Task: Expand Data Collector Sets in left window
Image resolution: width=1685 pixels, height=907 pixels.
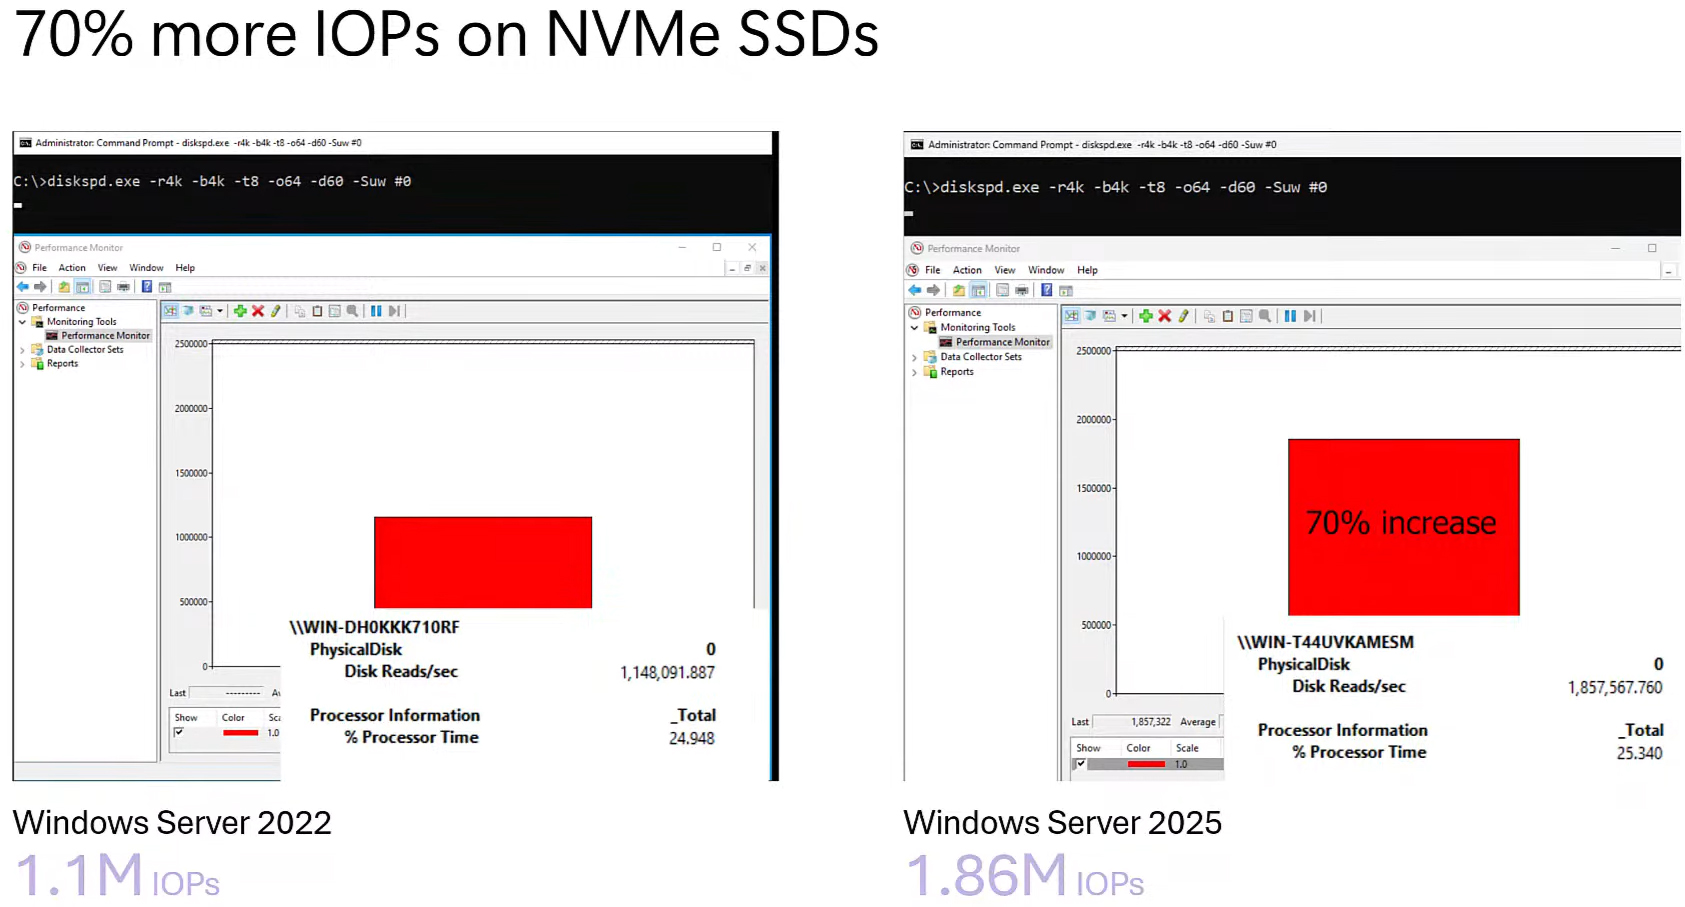Action: point(22,350)
